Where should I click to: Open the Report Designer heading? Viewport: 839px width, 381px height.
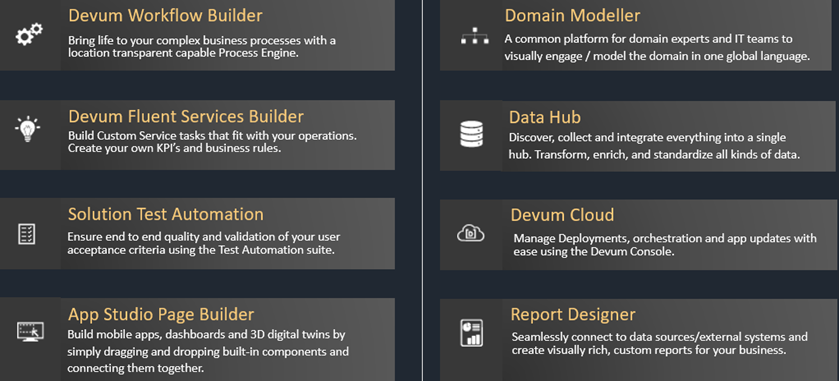tap(573, 314)
